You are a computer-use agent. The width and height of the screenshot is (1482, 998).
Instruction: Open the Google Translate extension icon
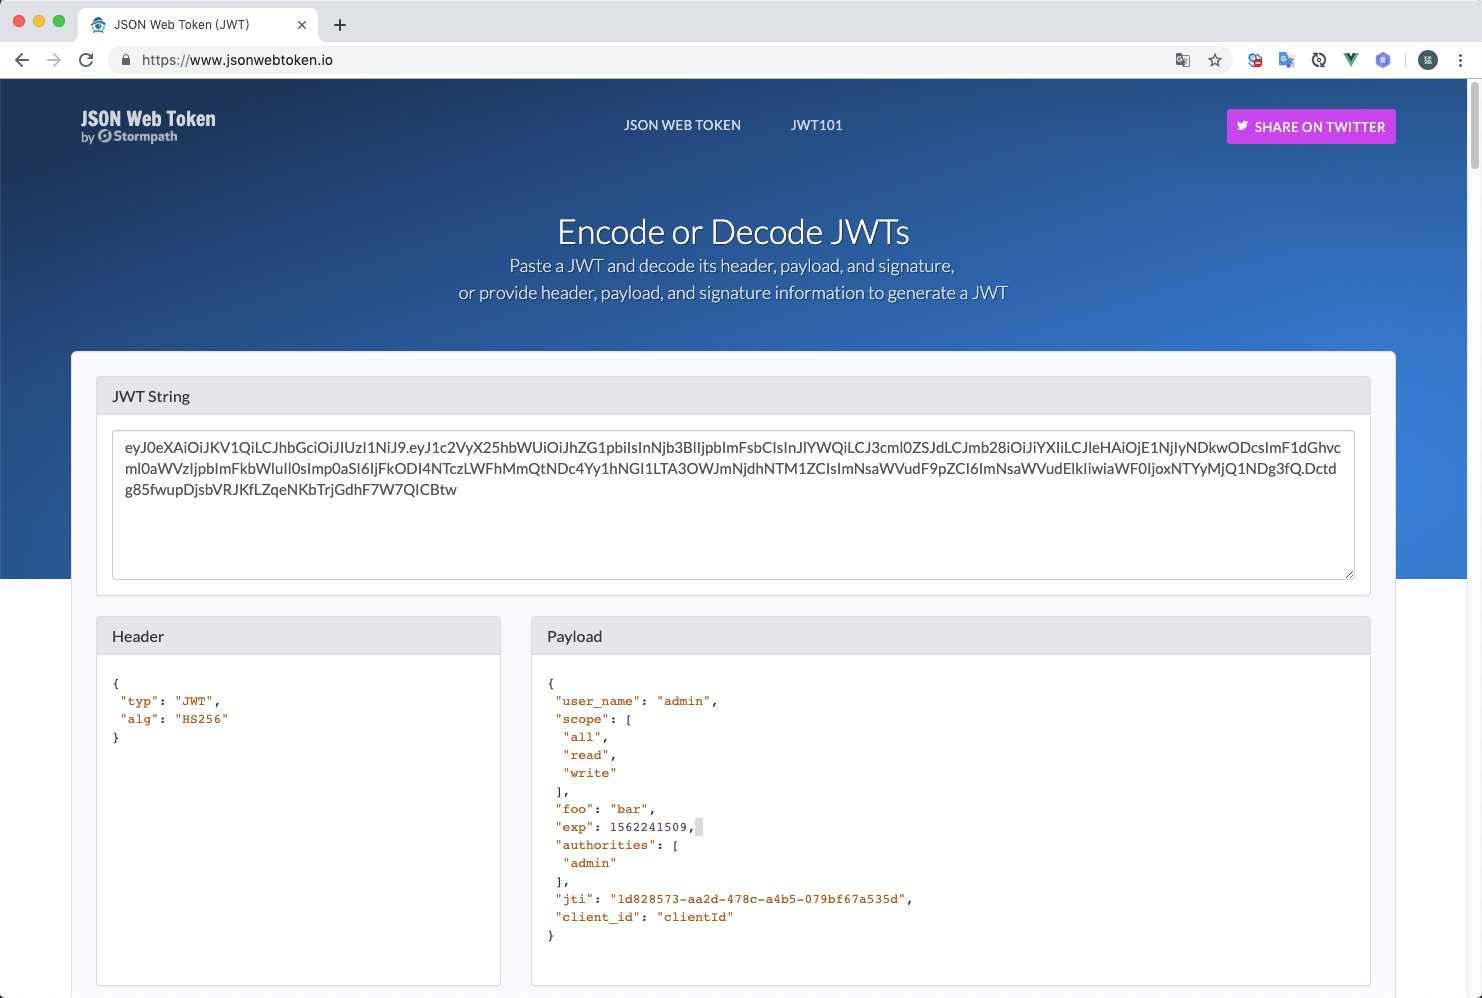pyautogui.click(x=1287, y=60)
